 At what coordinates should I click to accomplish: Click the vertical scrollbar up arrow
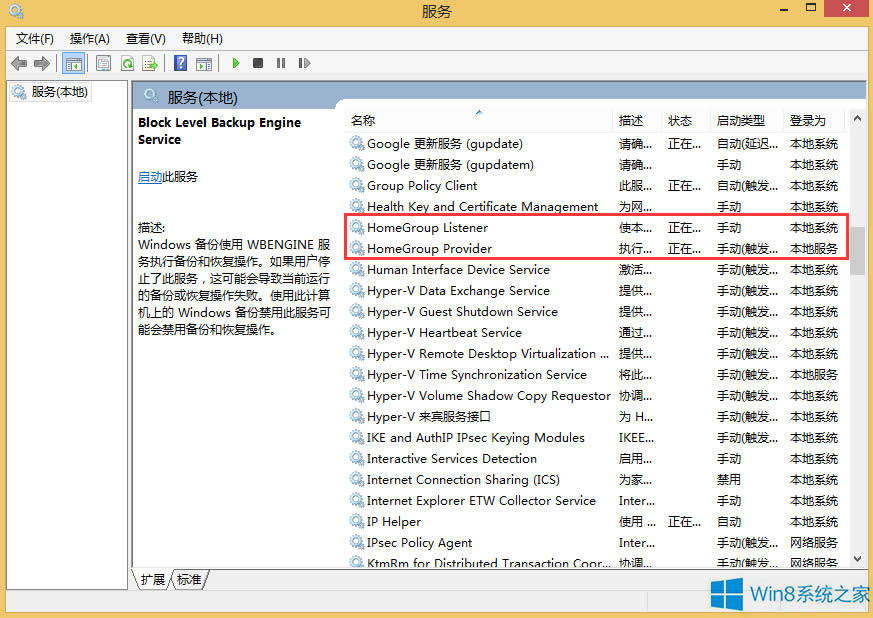pyautogui.click(x=857, y=117)
